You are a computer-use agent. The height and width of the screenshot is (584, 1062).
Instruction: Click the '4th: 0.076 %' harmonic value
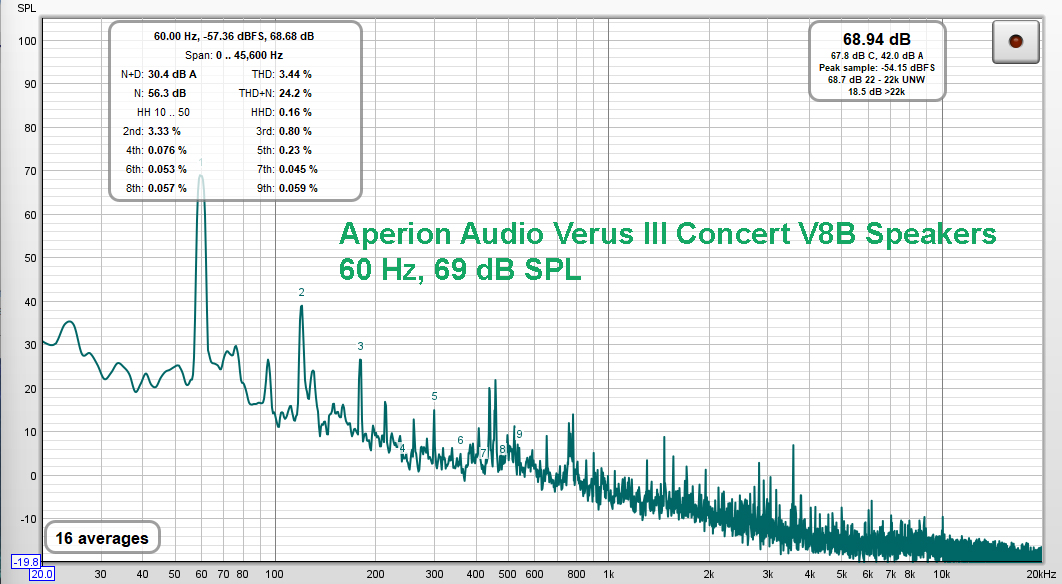tap(156, 150)
